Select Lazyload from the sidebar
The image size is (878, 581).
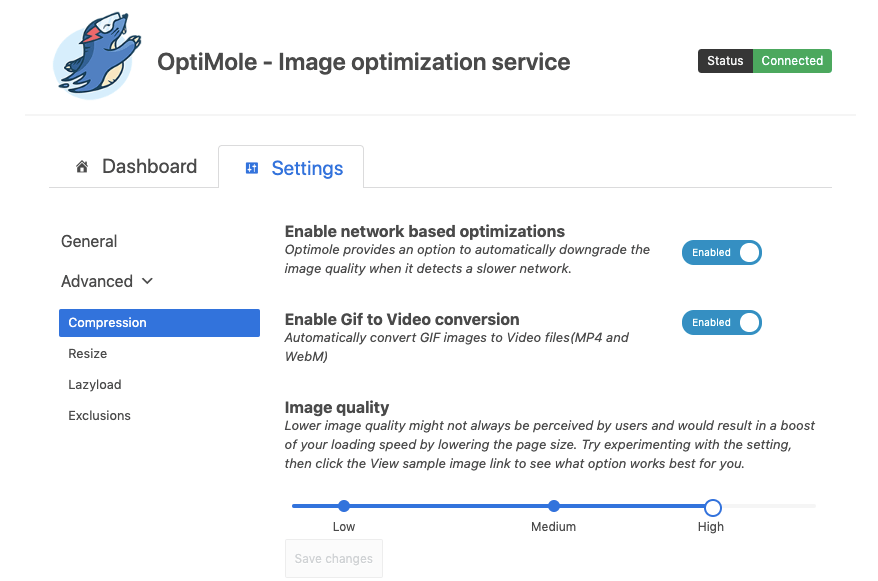coord(94,384)
